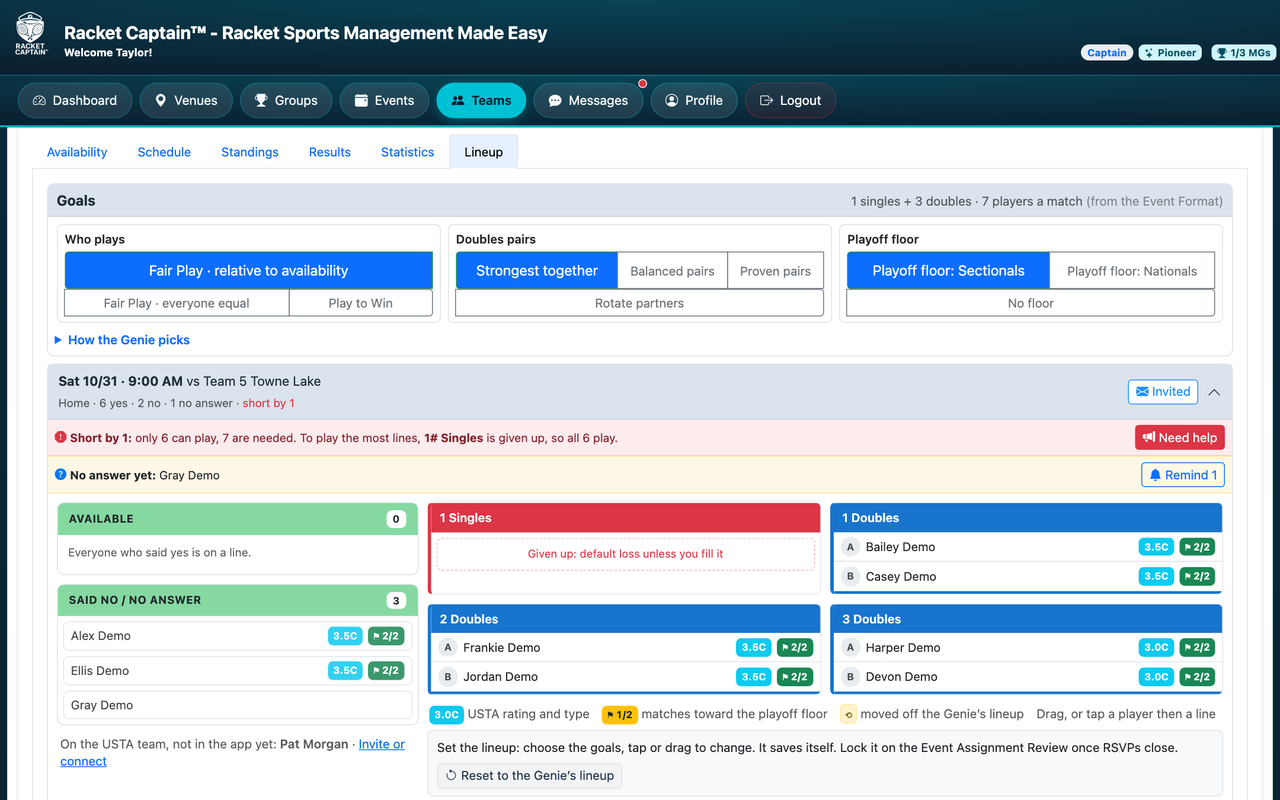Select Balanced pairs option
This screenshot has height=800, width=1280.
[673, 270]
